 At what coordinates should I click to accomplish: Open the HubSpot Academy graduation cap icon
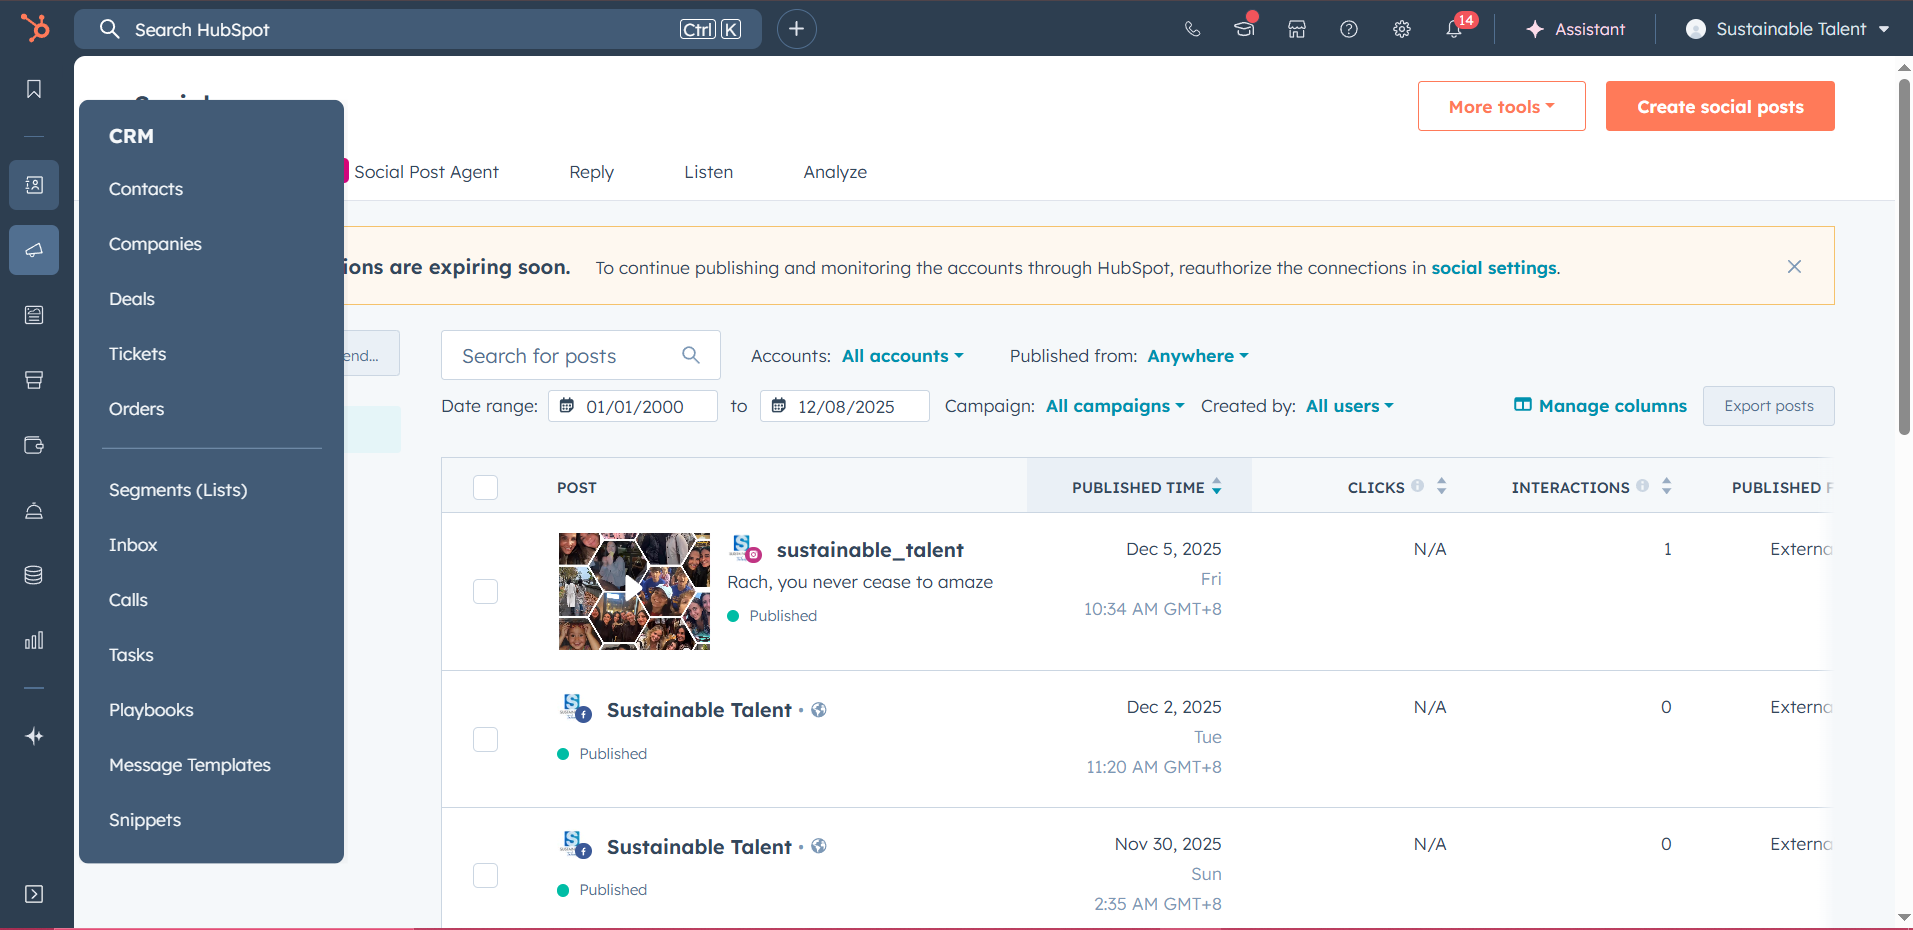coord(1244,29)
